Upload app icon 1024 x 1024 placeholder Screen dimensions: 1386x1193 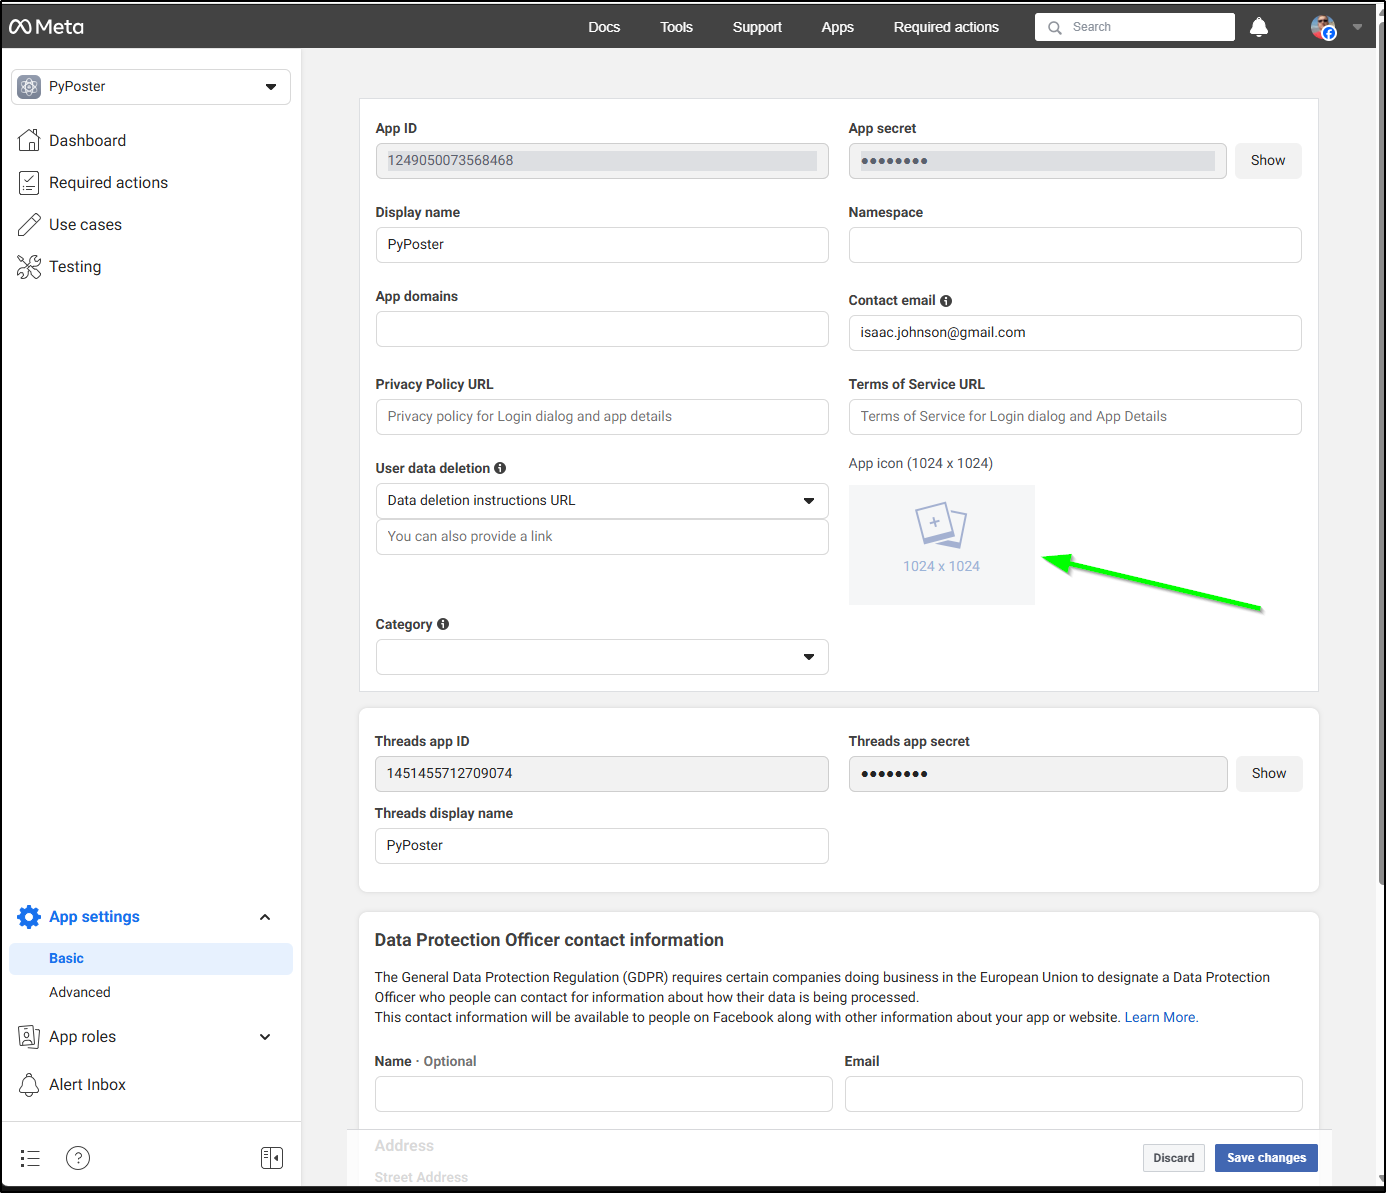pos(942,545)
